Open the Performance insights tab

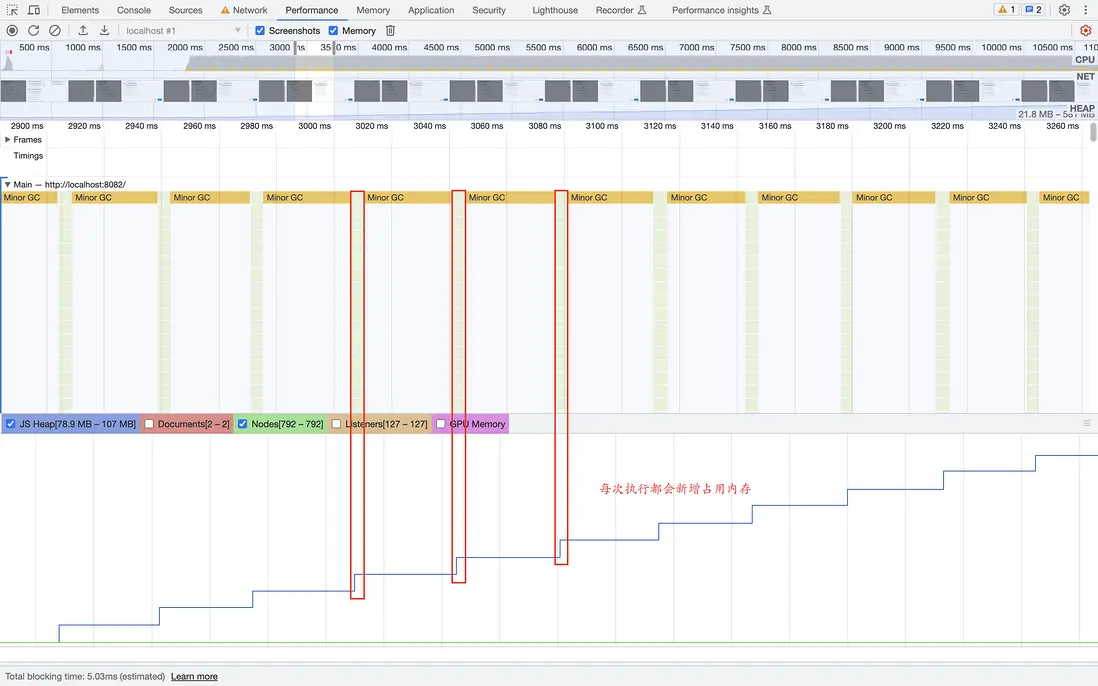pyautogui.click(x=721, y=10)
